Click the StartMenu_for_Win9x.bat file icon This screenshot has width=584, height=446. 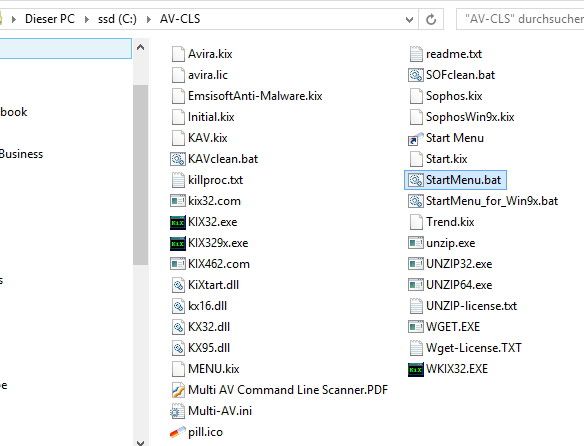[416, 201]
